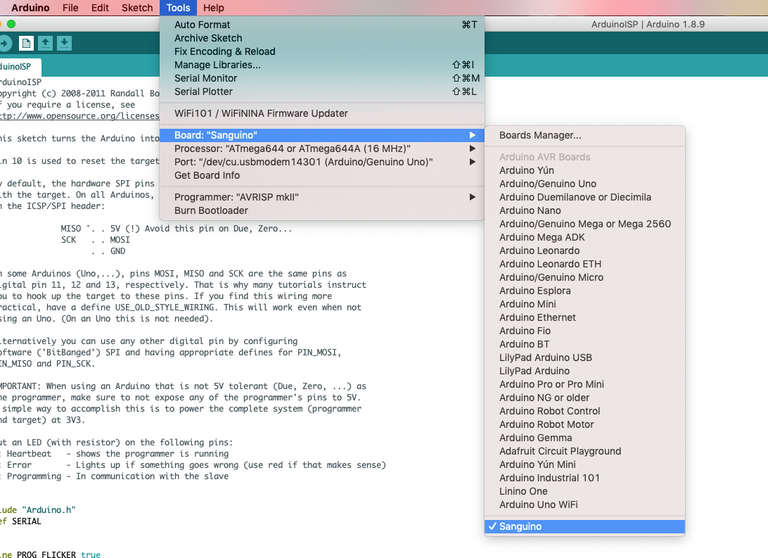Open the Help menu
This screenshot has height=558, width=768.
[x=213, y=7]
